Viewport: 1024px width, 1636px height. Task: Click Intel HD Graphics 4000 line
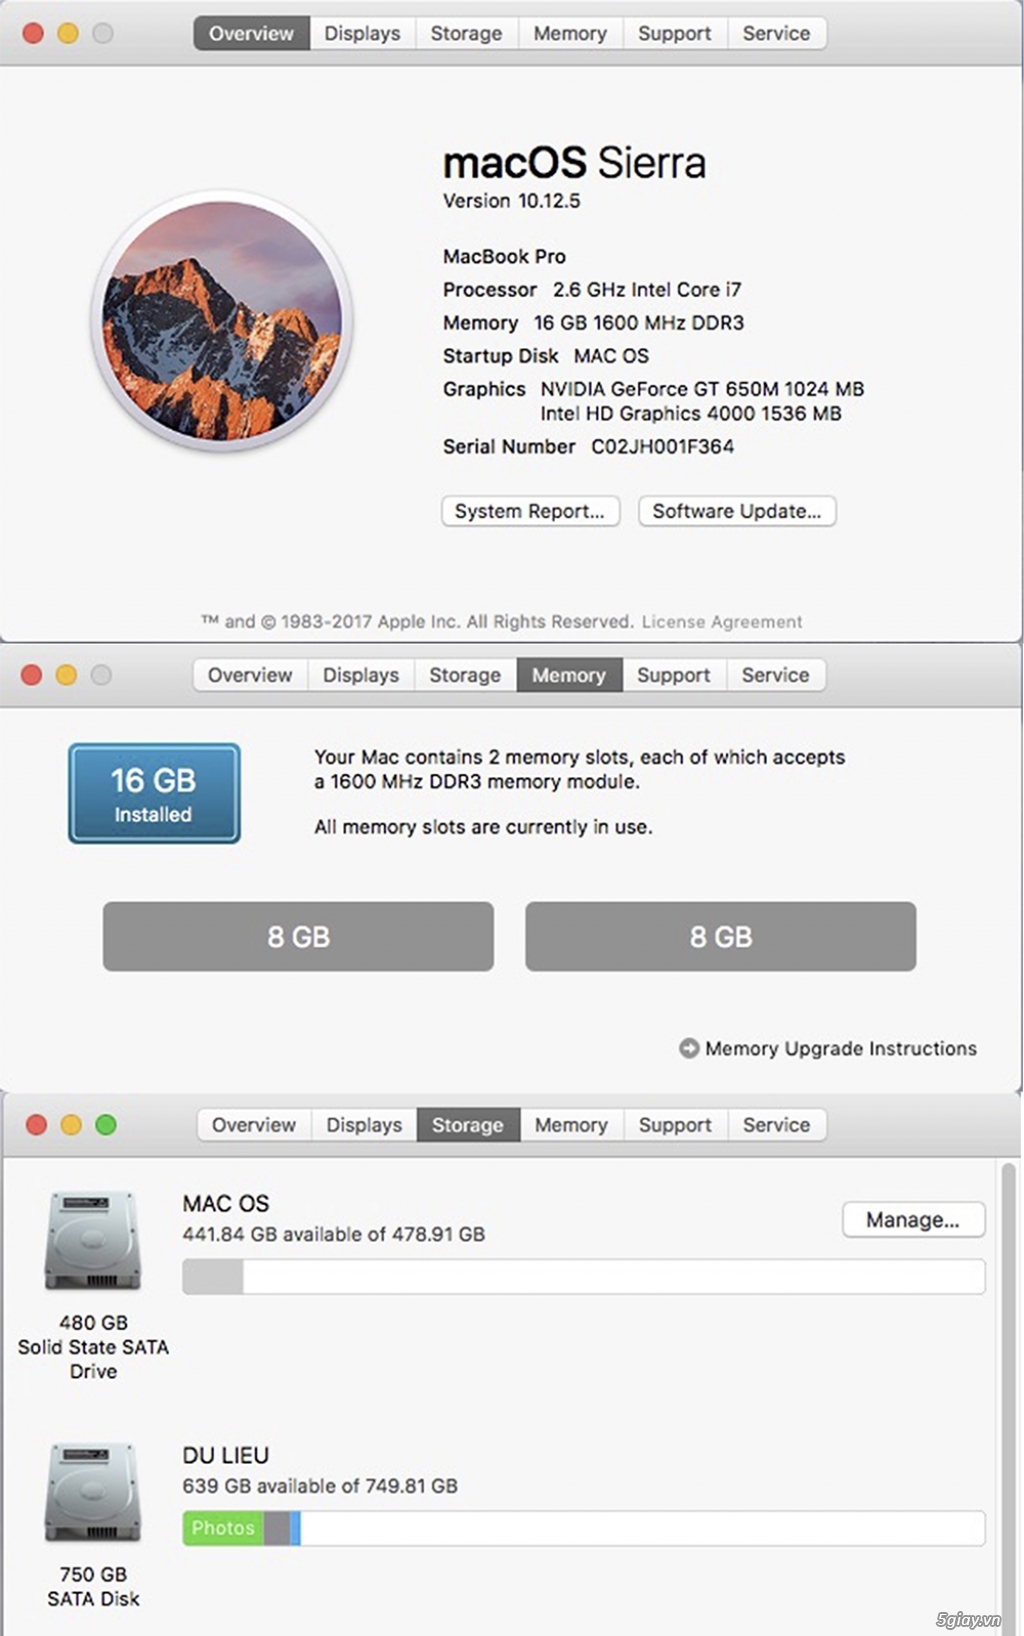tap(691, 414)
